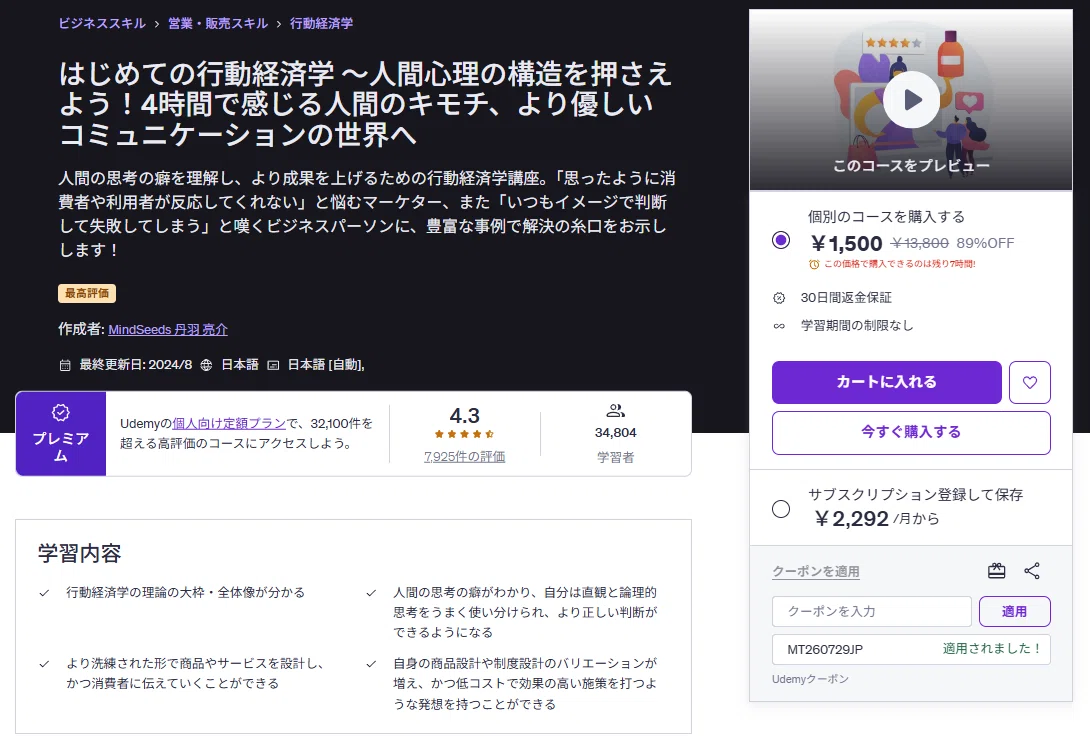Click the struck-through ¥13,800 price
This screenshot has width=1090, height=742.
pyautogui.click(x=920, y=243)
